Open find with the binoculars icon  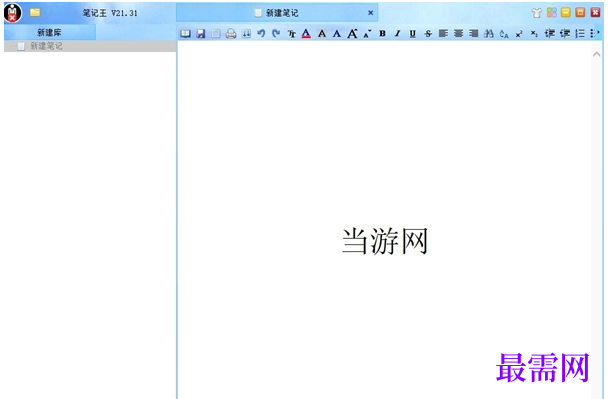489,34
